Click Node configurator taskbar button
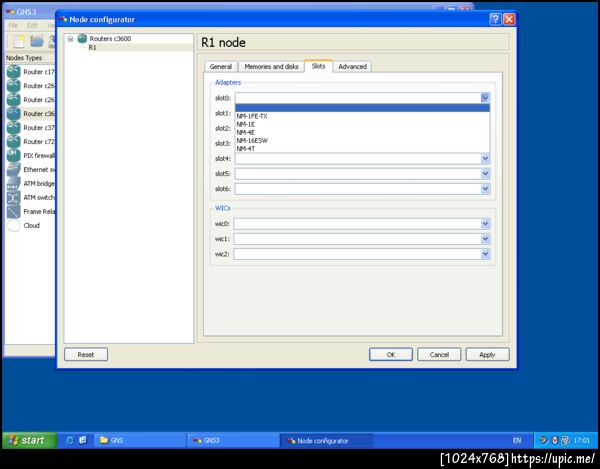The width and height of the screenshot is (600, 469). click(326, 440)
